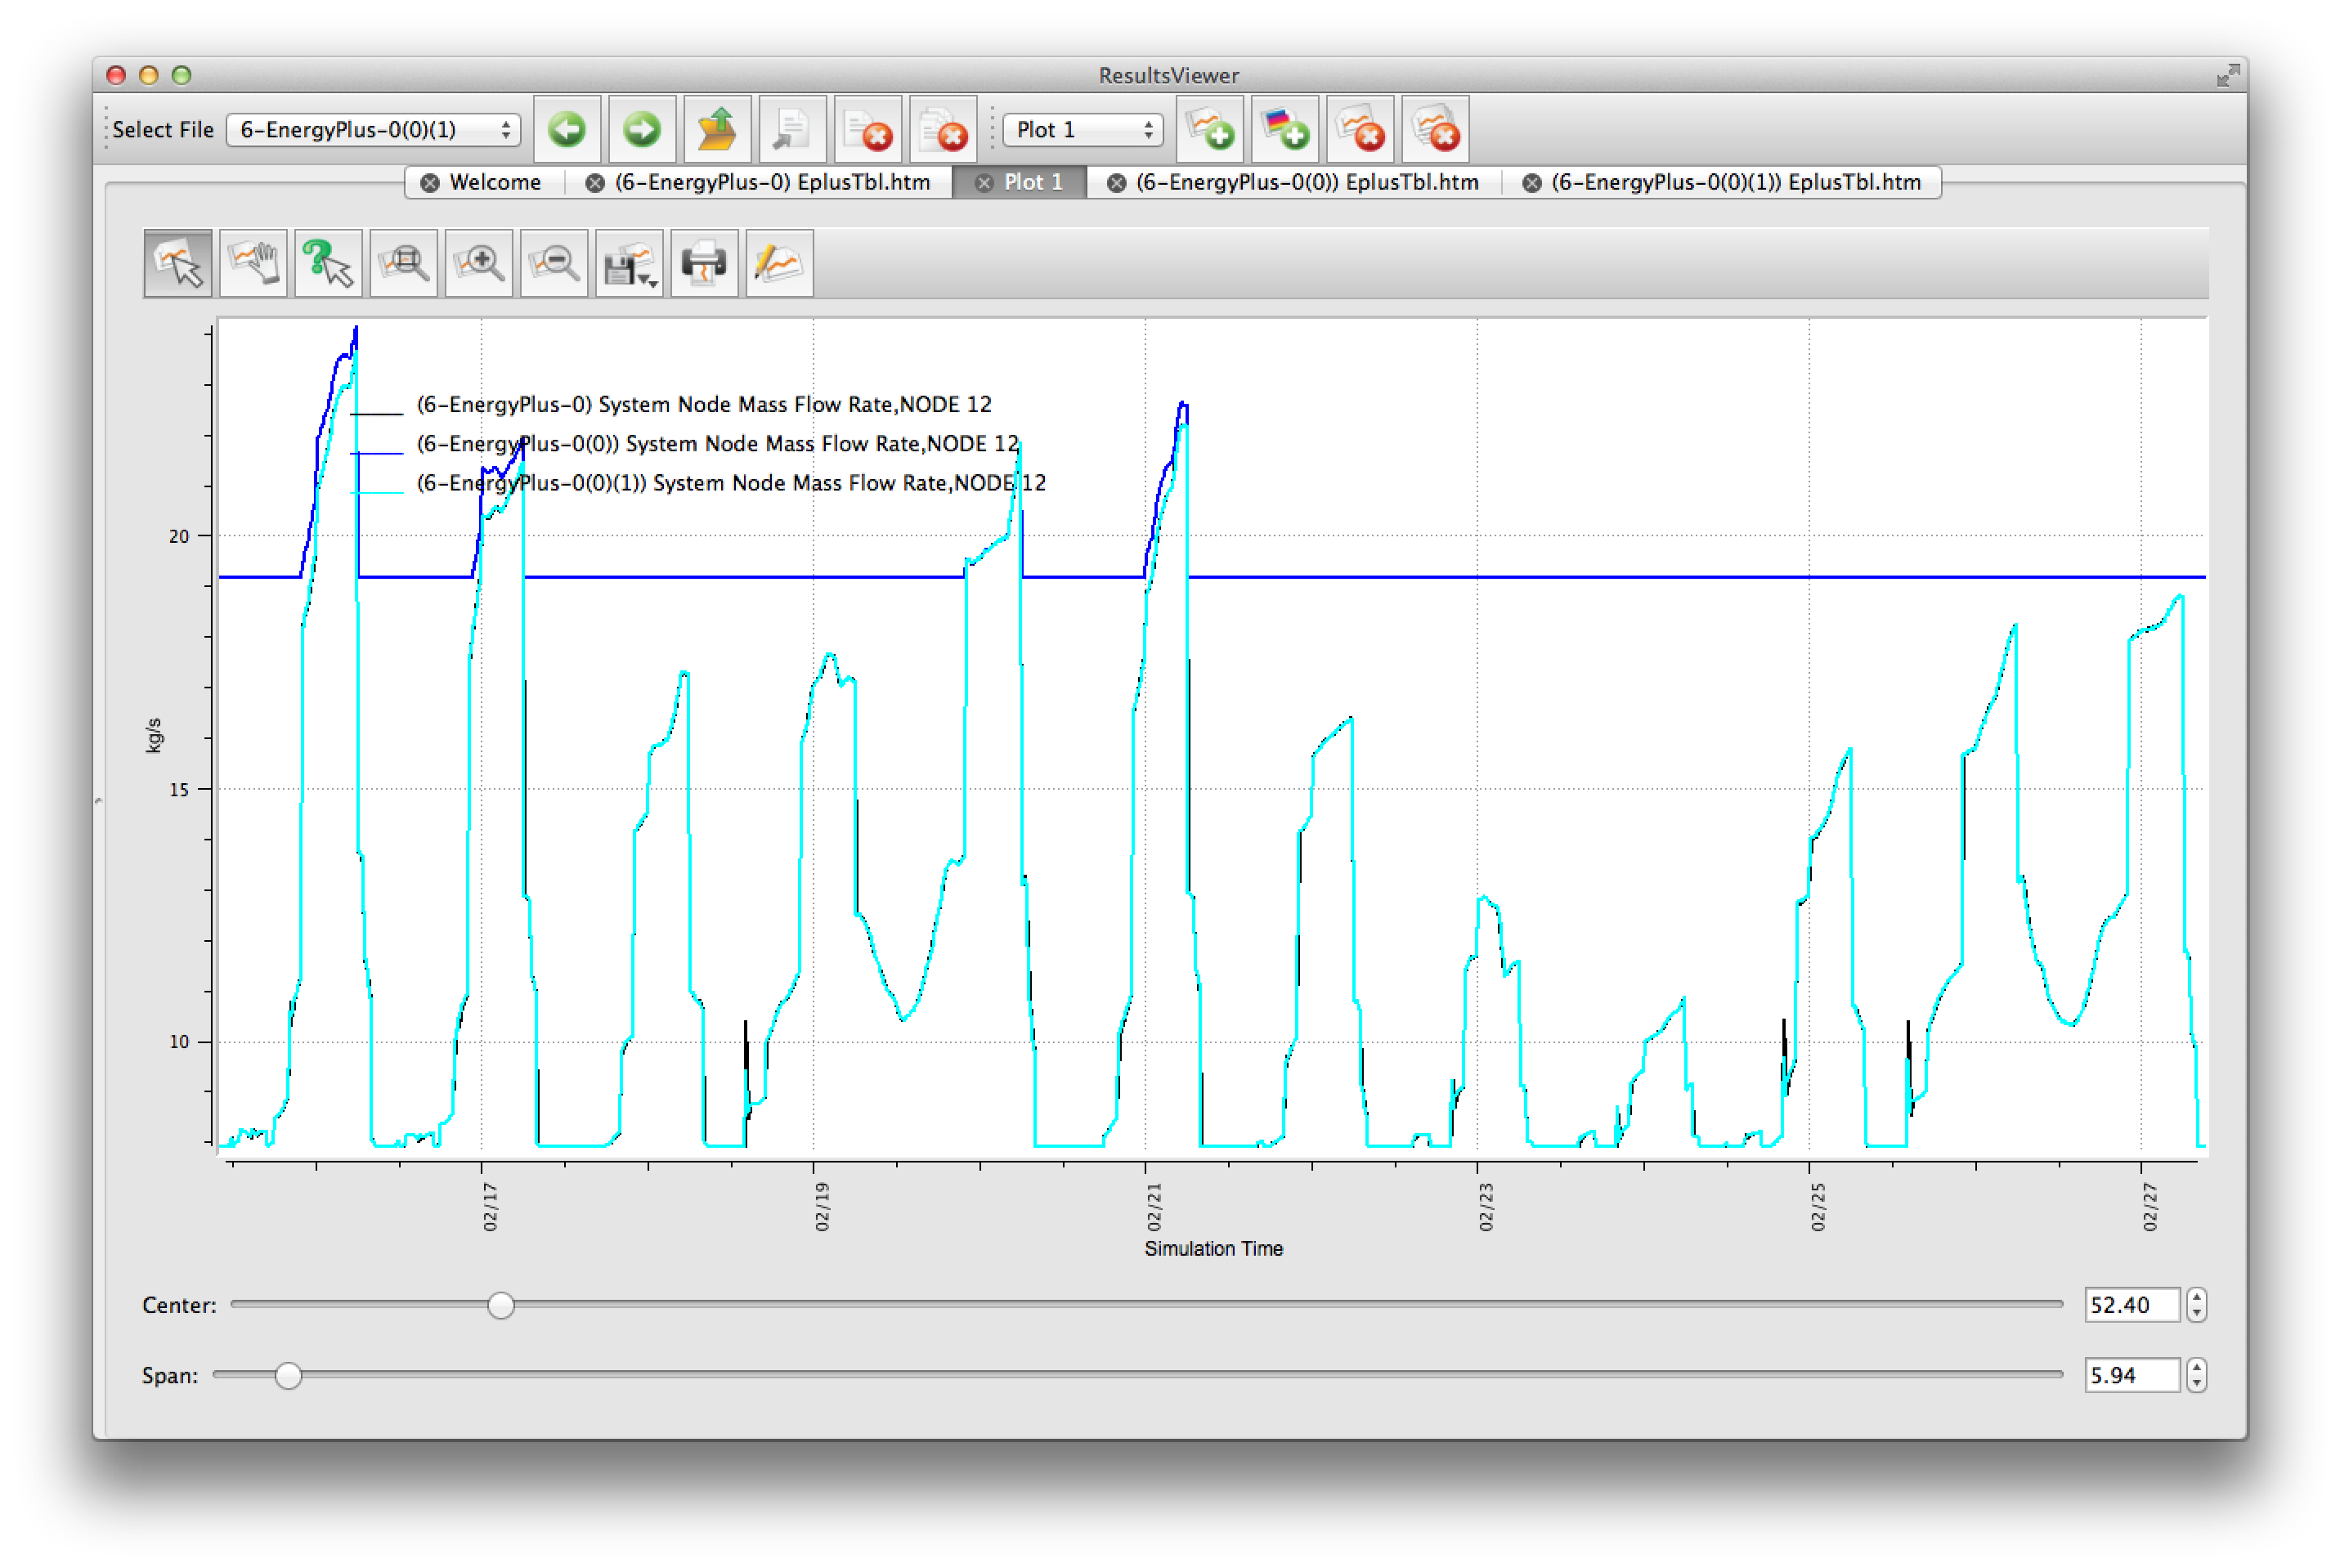Click the close all plots icon

(x=1436, y=129)
